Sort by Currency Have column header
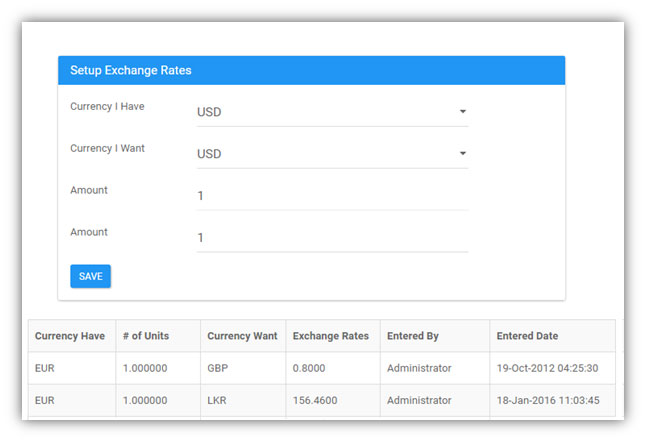 tap(72, 336)
